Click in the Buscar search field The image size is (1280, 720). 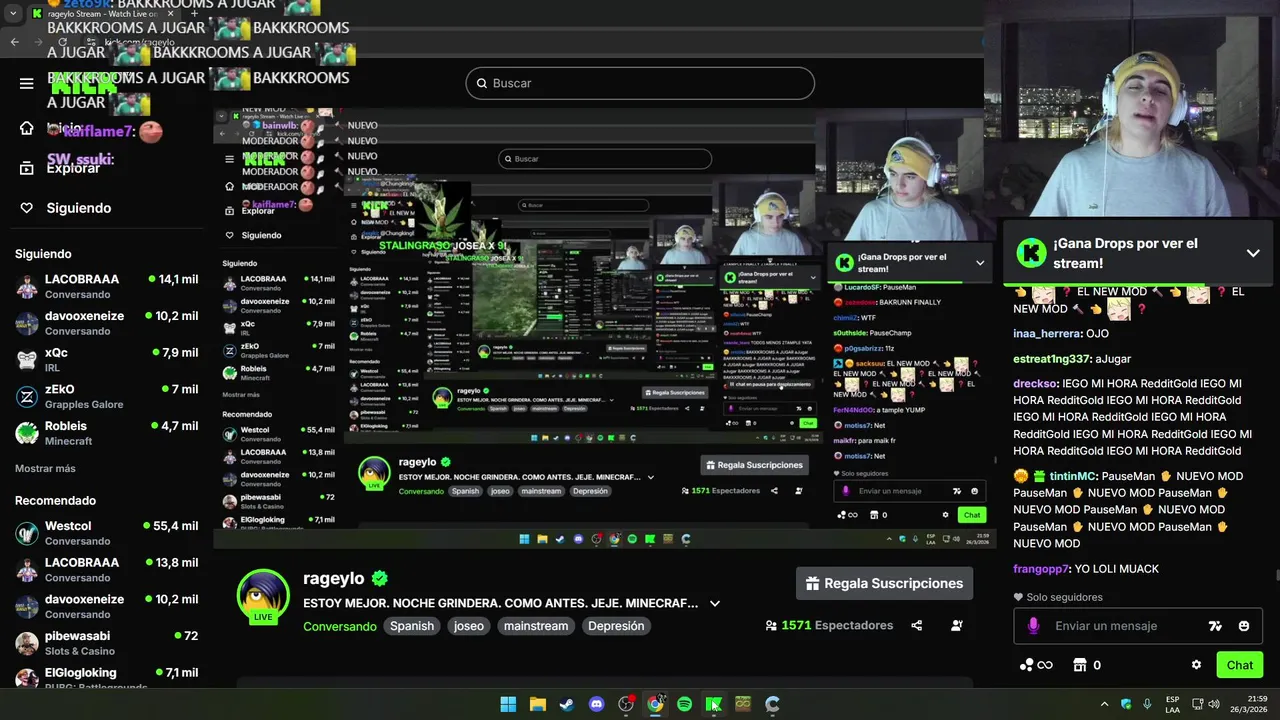click(x=640, y=83)
